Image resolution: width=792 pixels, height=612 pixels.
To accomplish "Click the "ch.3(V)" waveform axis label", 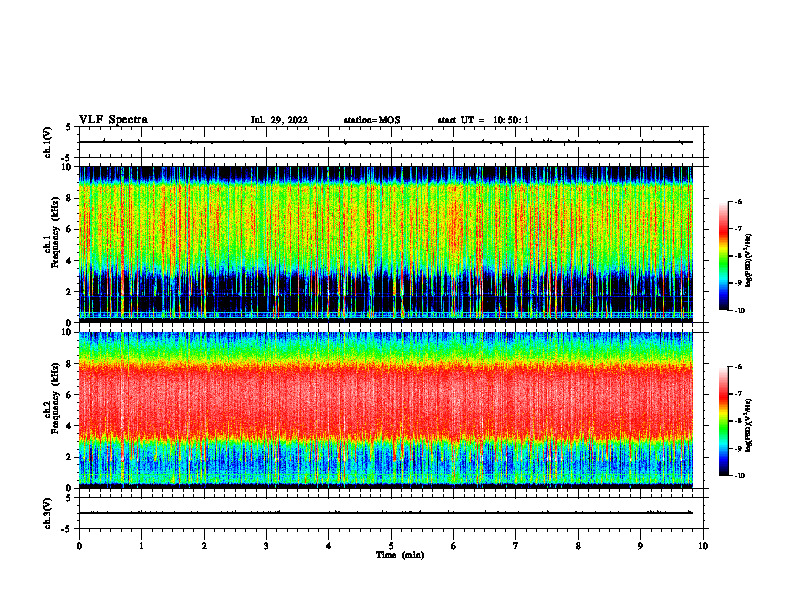I will point(48,513).
